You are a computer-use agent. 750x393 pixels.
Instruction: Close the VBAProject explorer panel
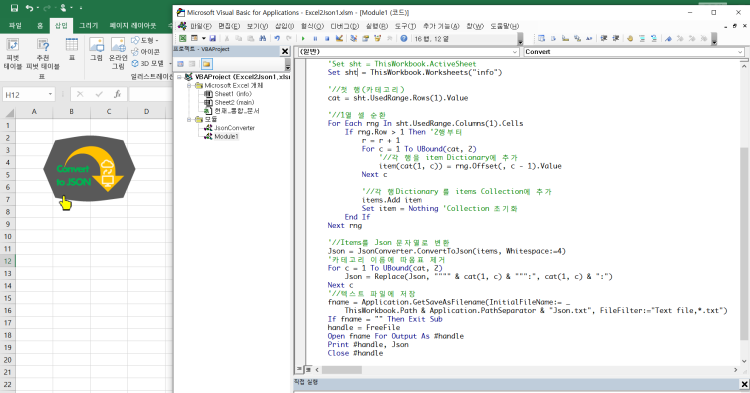point(285,51)
